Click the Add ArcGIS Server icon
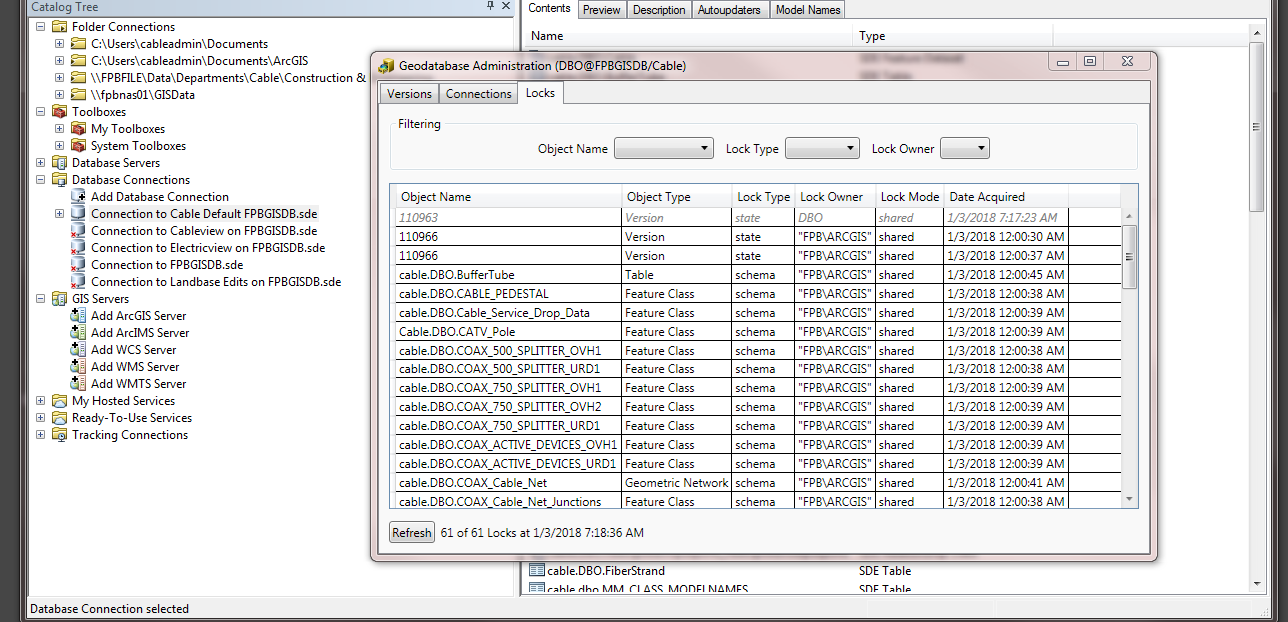The image size is (1288, 622). click(77, 315)
